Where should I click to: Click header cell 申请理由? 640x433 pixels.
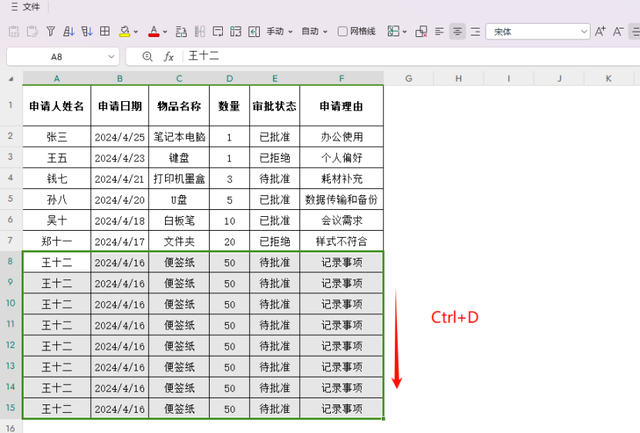click(x=342, y=106)
